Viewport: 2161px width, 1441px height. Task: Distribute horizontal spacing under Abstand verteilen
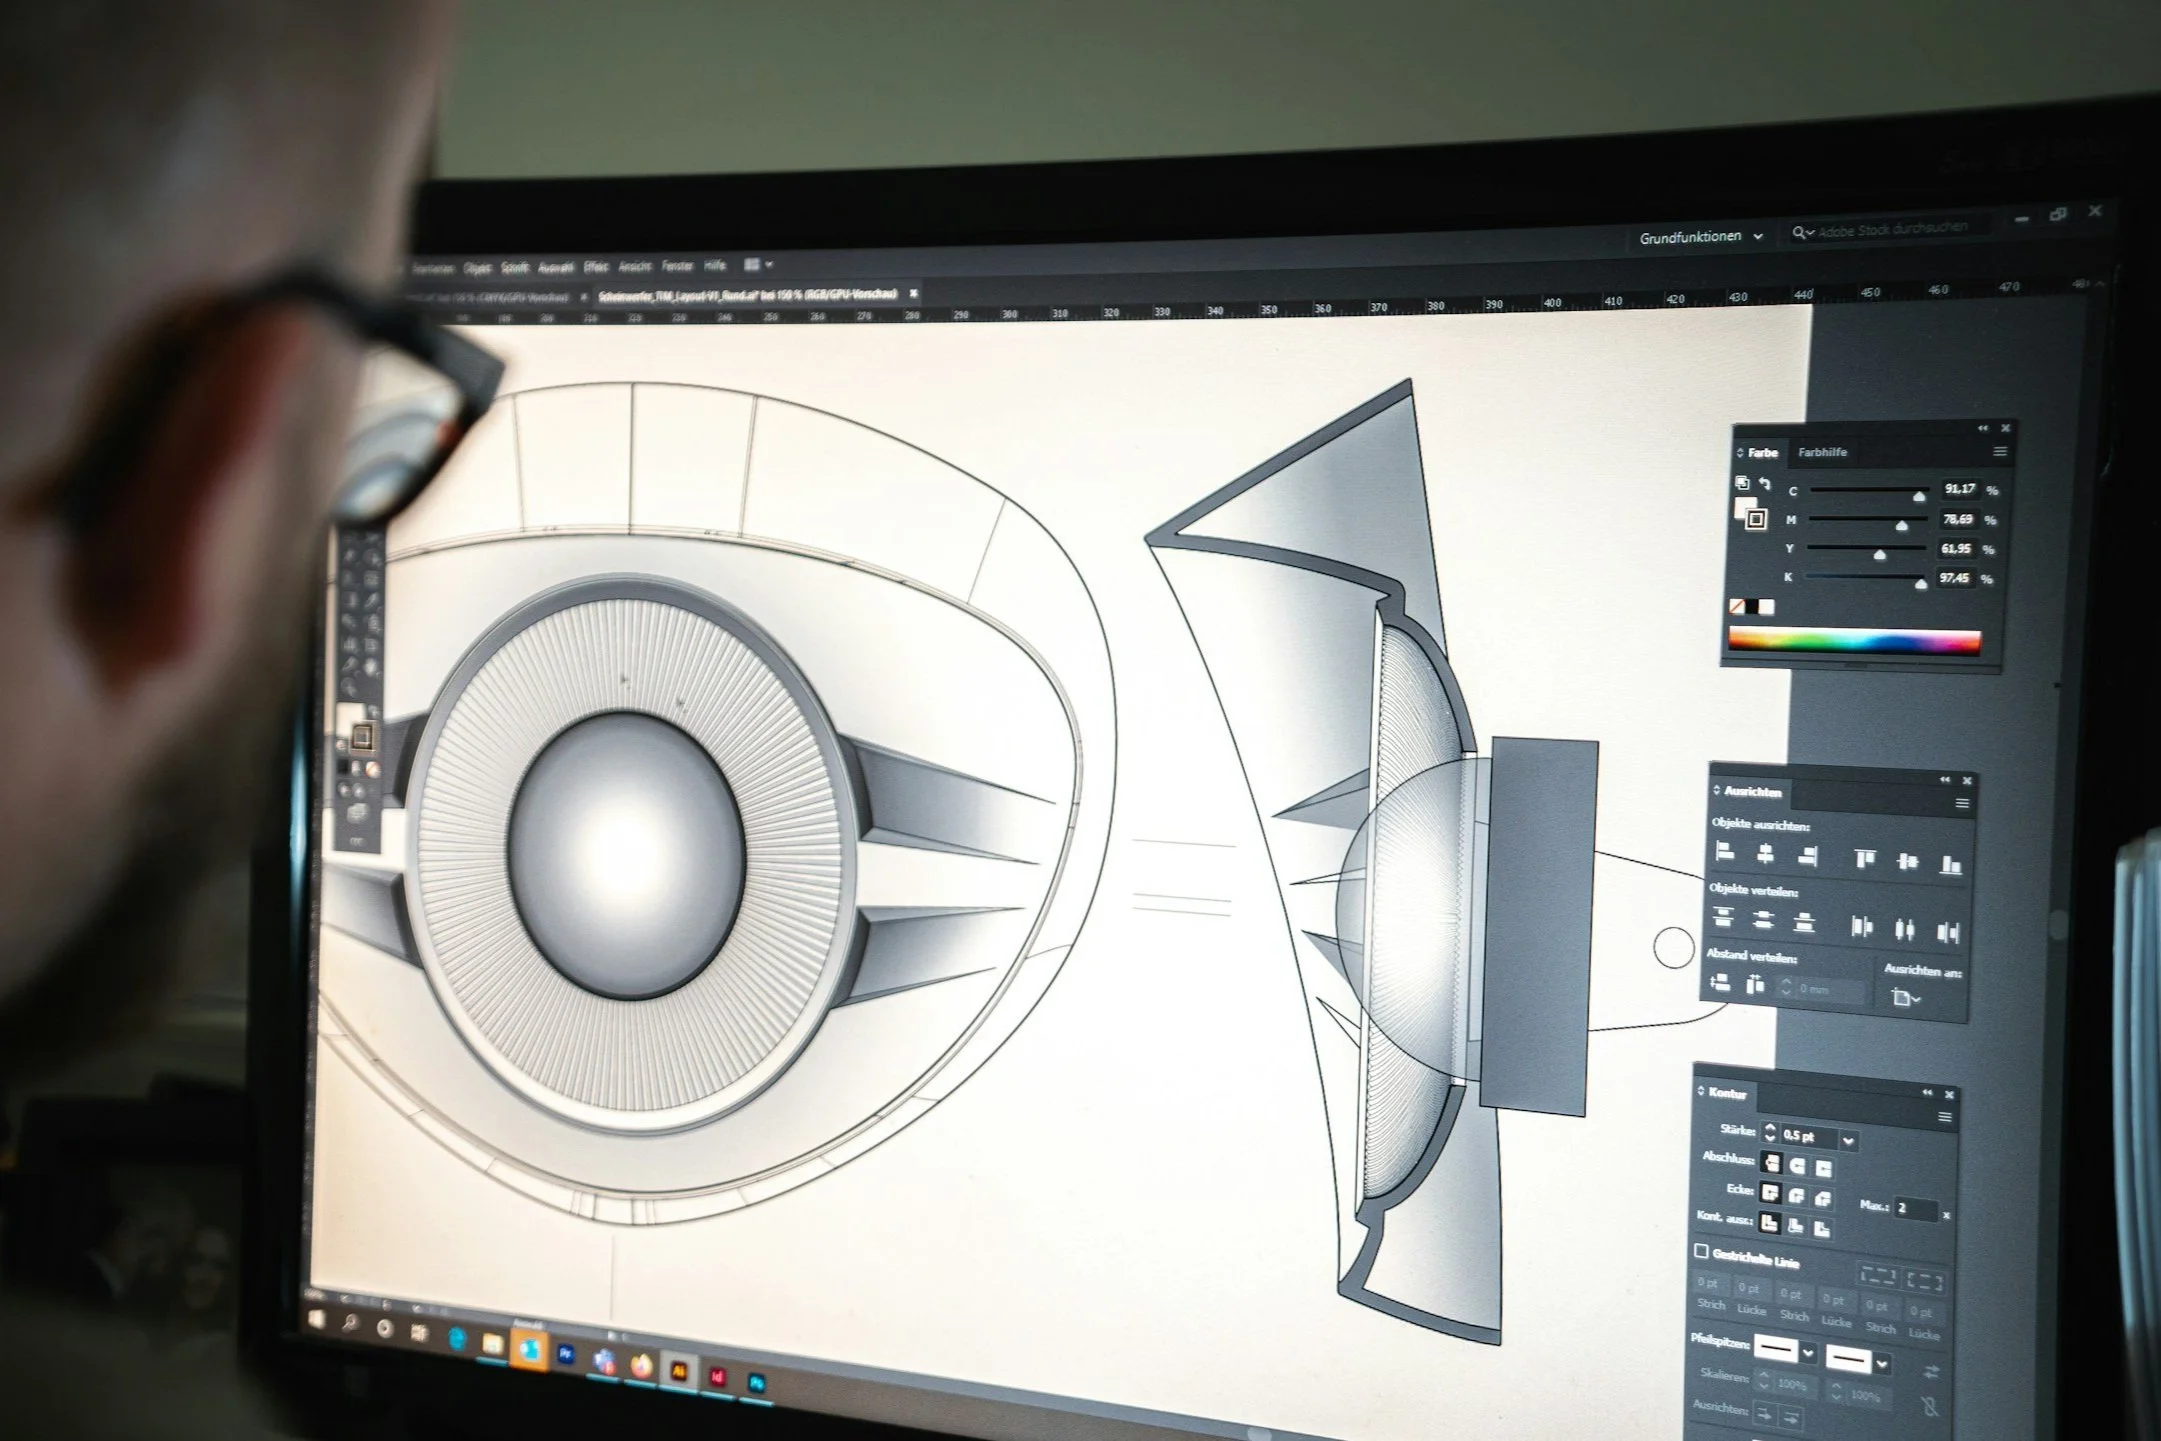[1755, 986]
